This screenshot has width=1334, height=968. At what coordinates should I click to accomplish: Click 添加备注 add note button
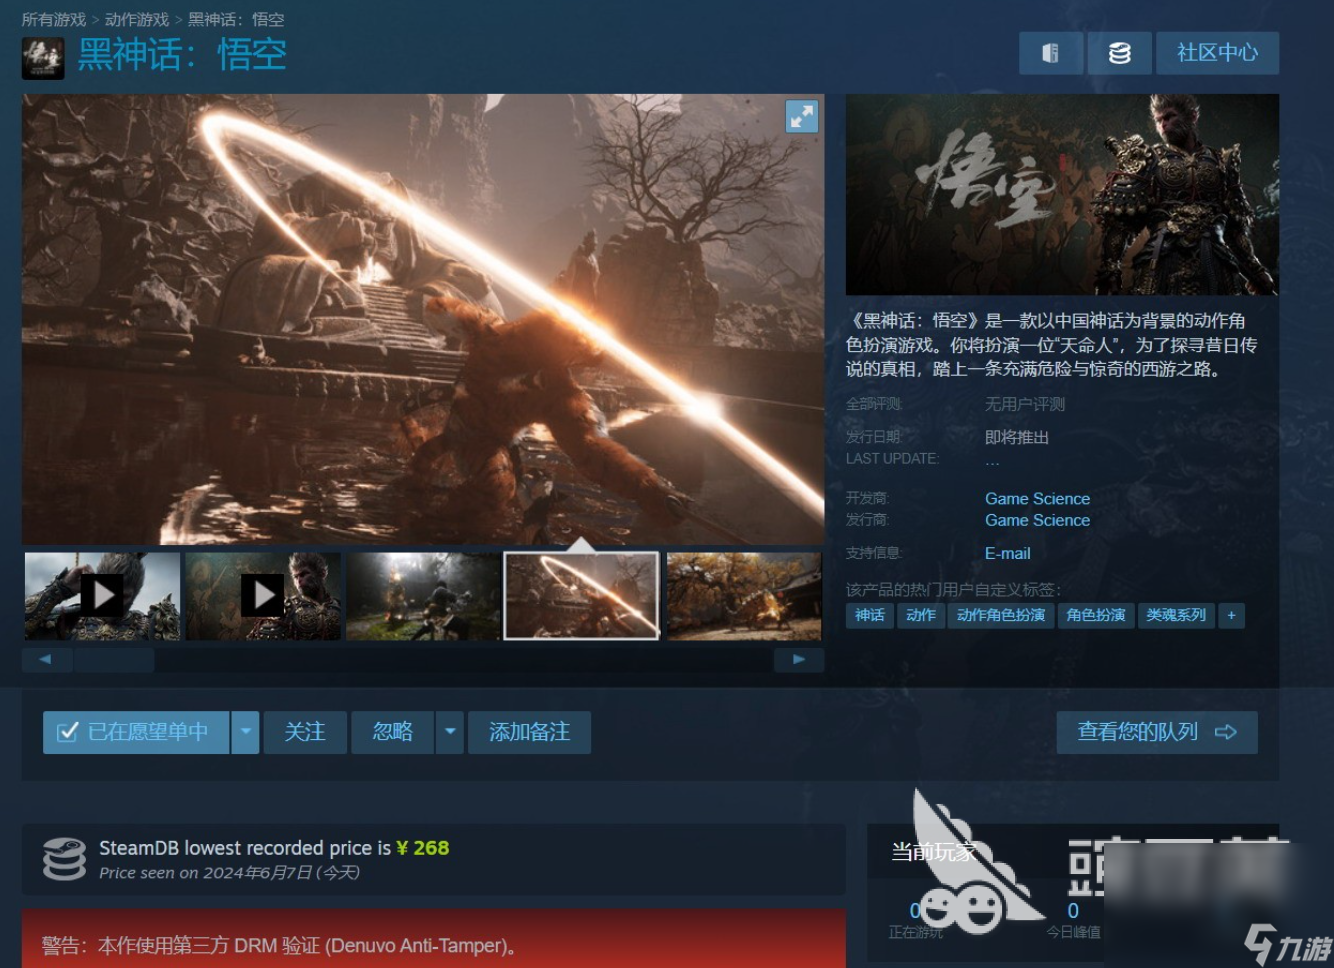tap(529, 732)
